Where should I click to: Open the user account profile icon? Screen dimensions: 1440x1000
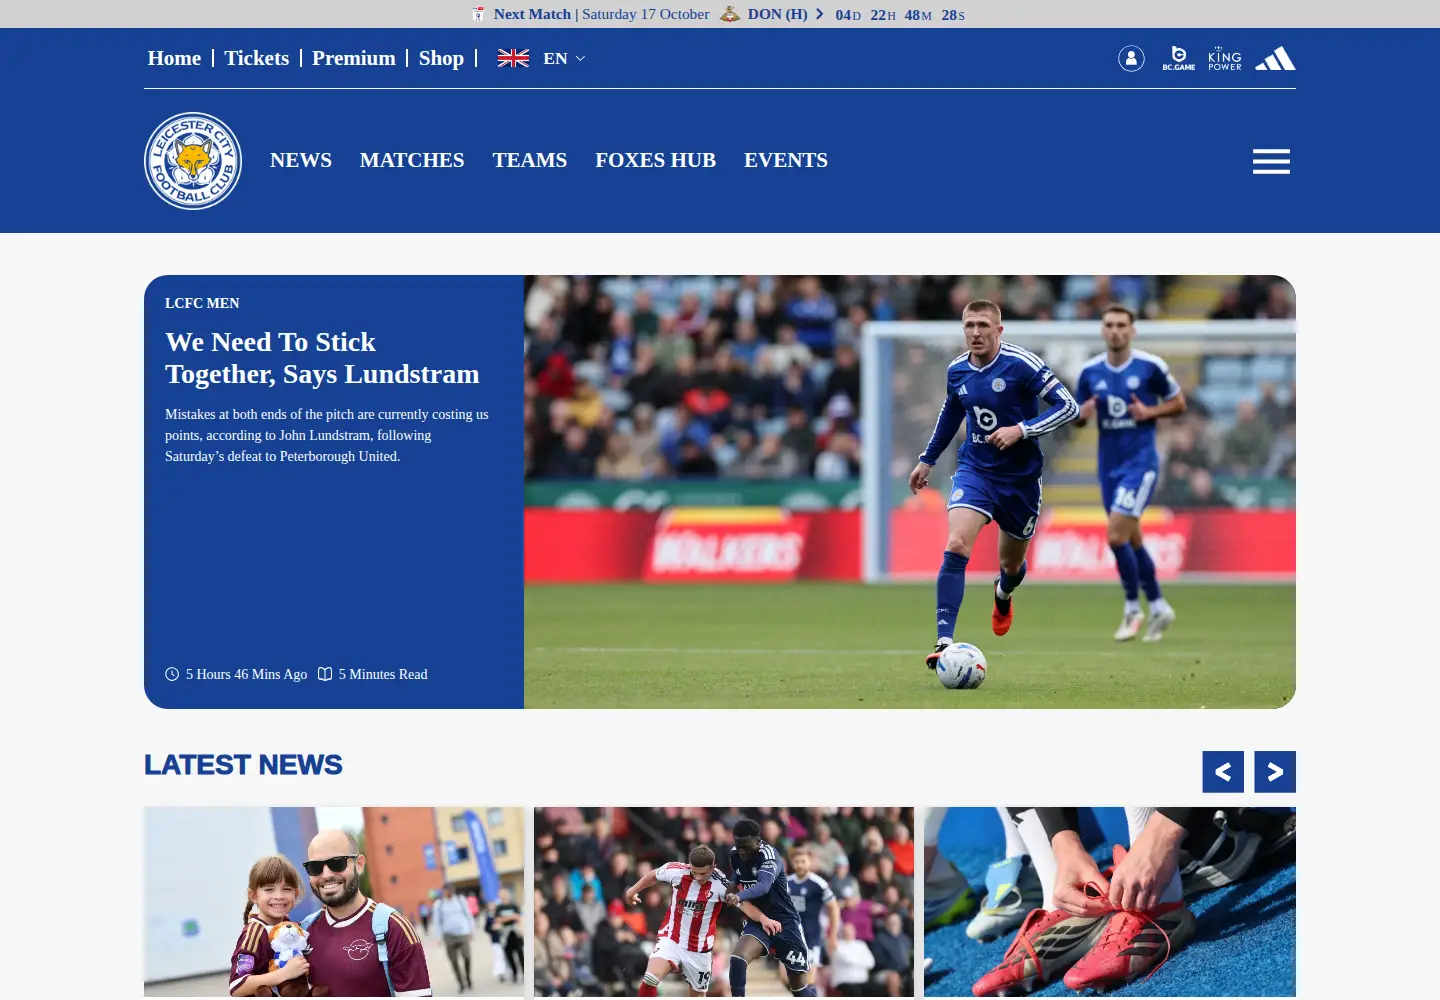[1131, 59]
